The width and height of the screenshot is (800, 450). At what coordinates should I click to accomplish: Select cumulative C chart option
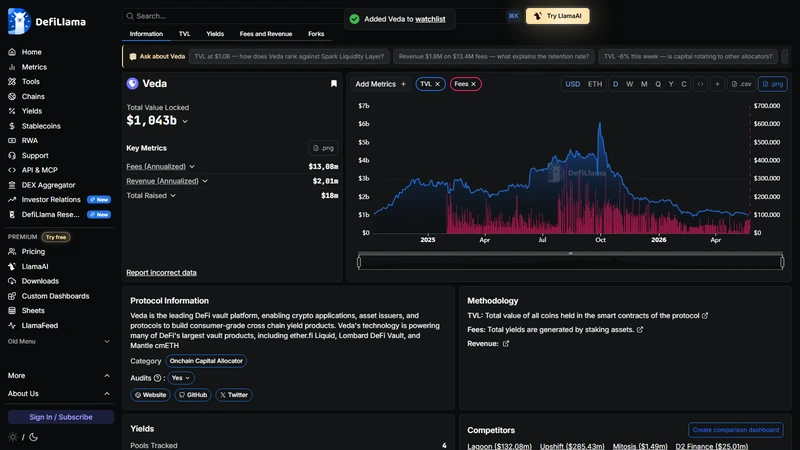(x=684, y=84)
